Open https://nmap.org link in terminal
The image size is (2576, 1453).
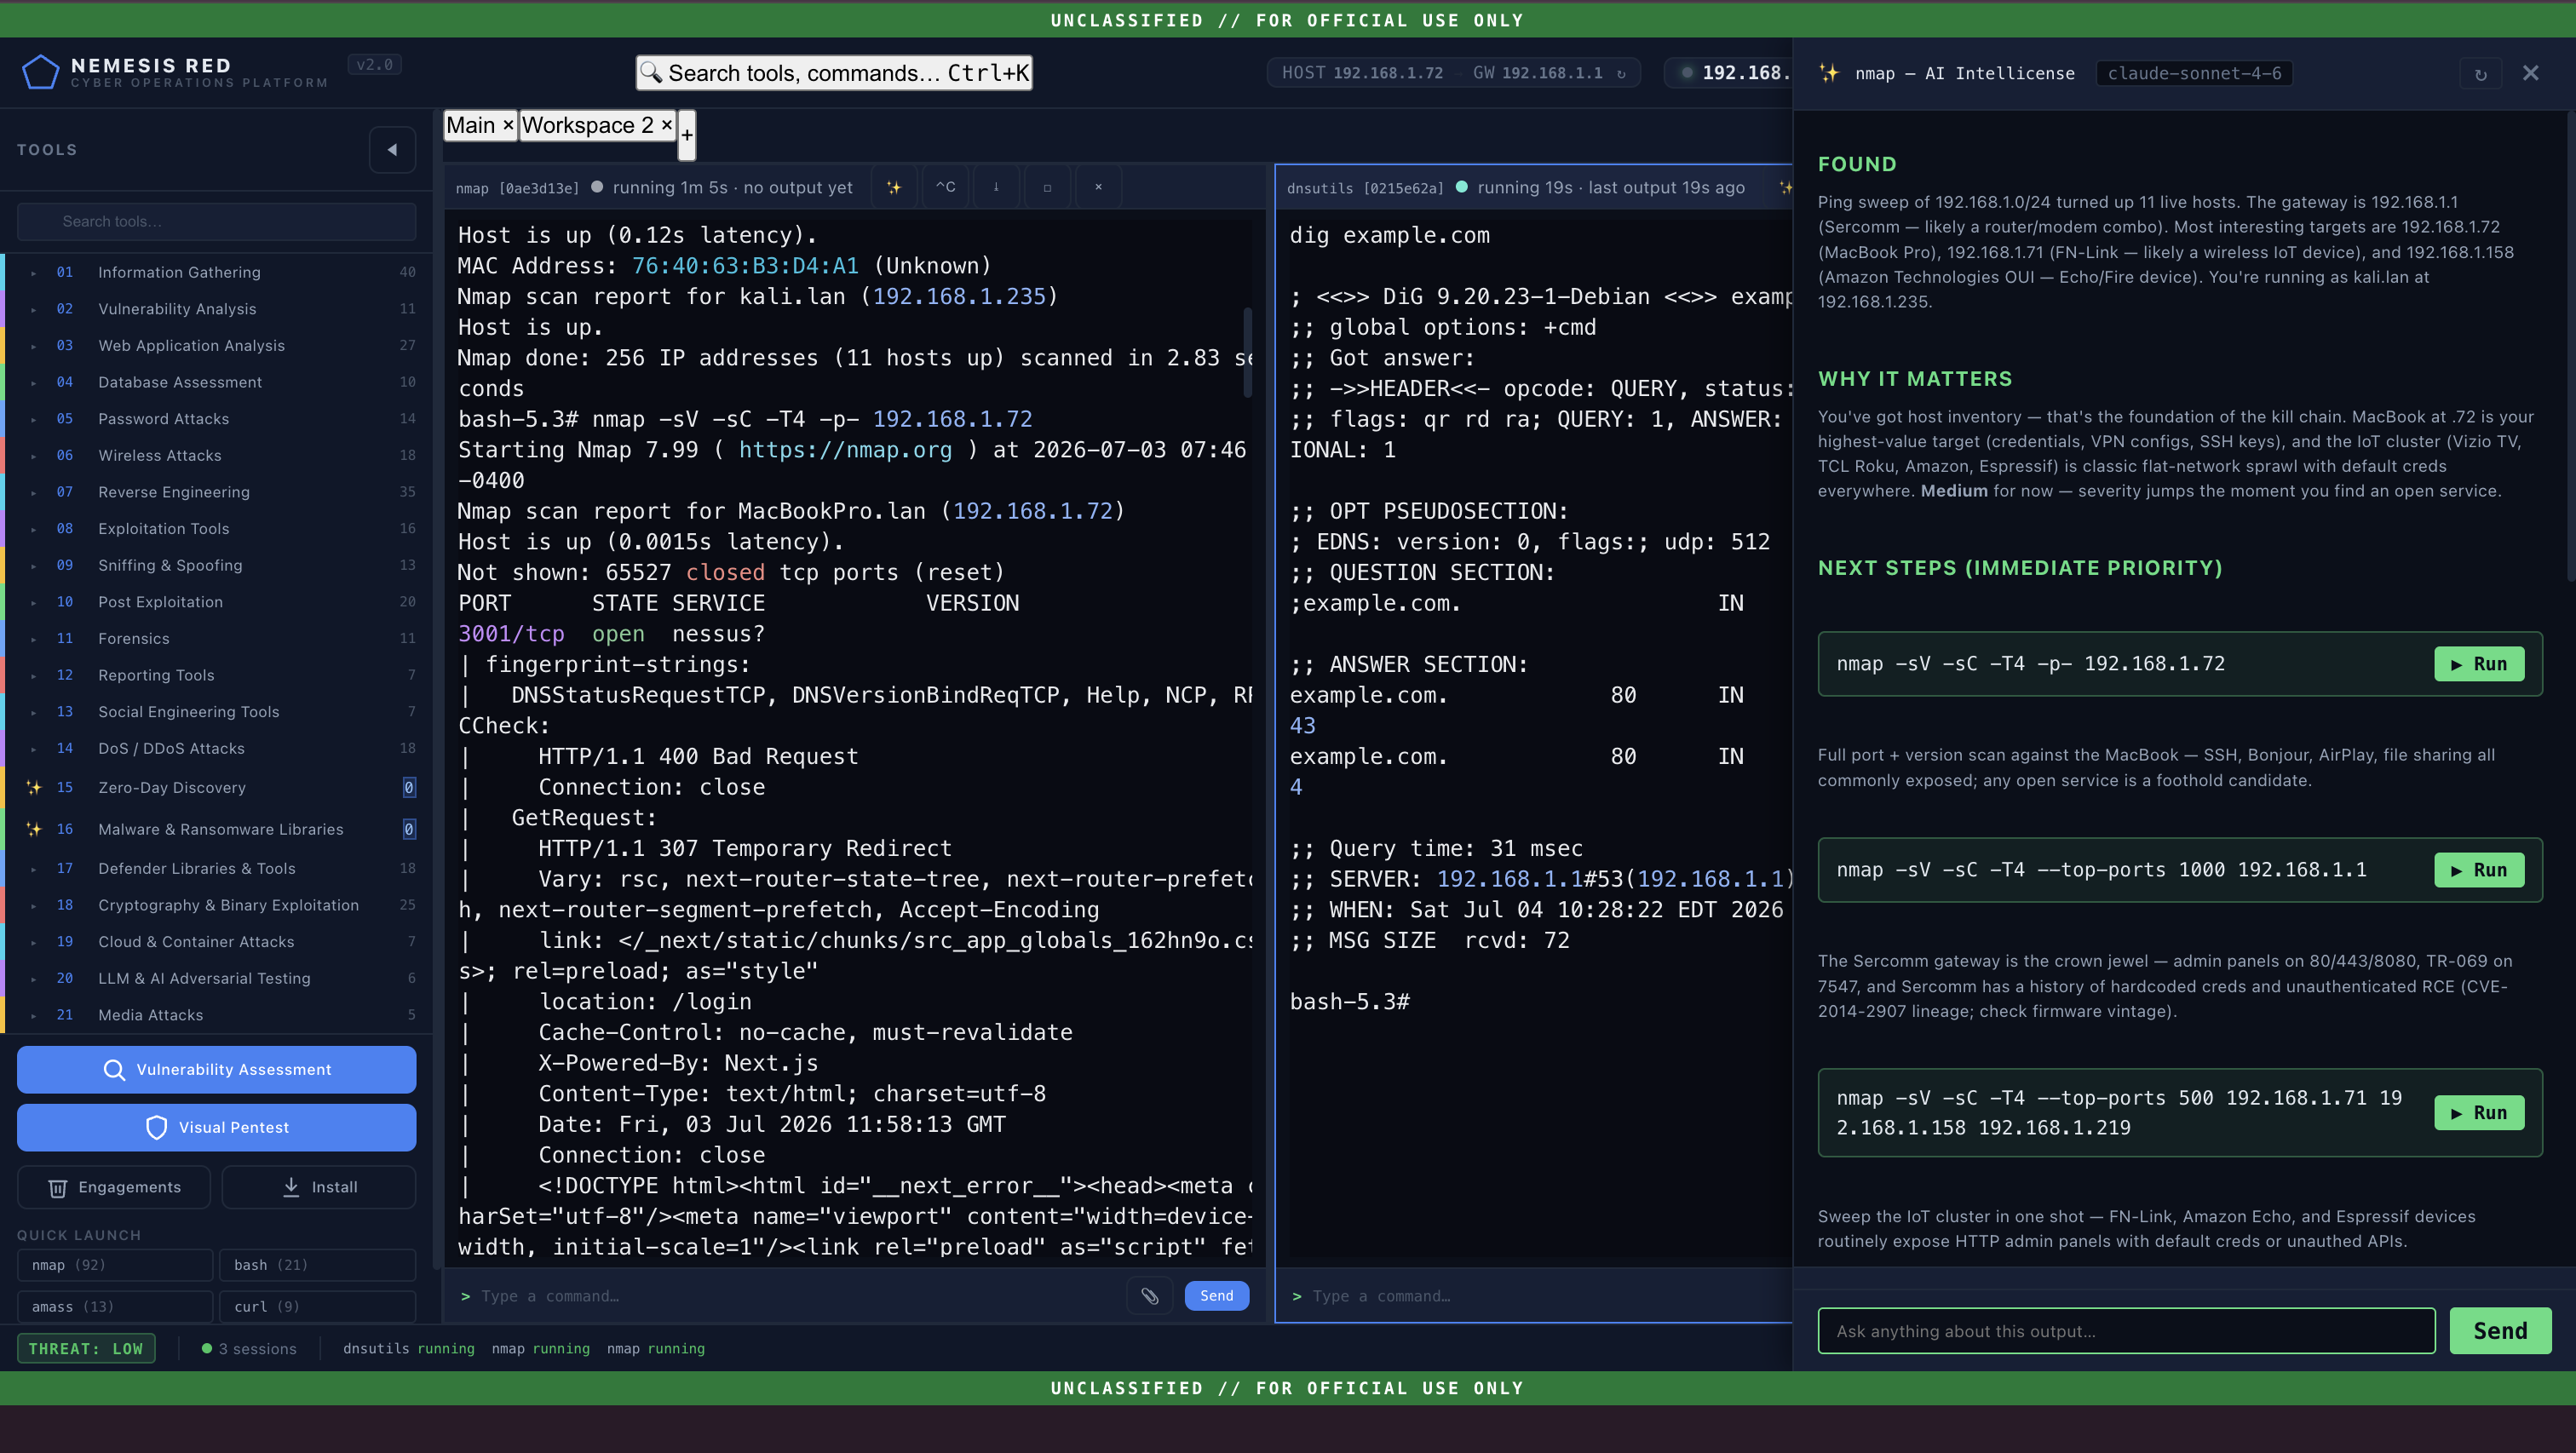coord(846,451)
